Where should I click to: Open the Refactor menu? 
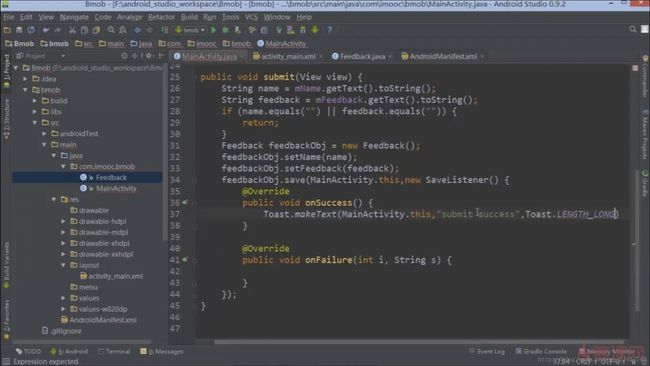(x=161, y=17)
